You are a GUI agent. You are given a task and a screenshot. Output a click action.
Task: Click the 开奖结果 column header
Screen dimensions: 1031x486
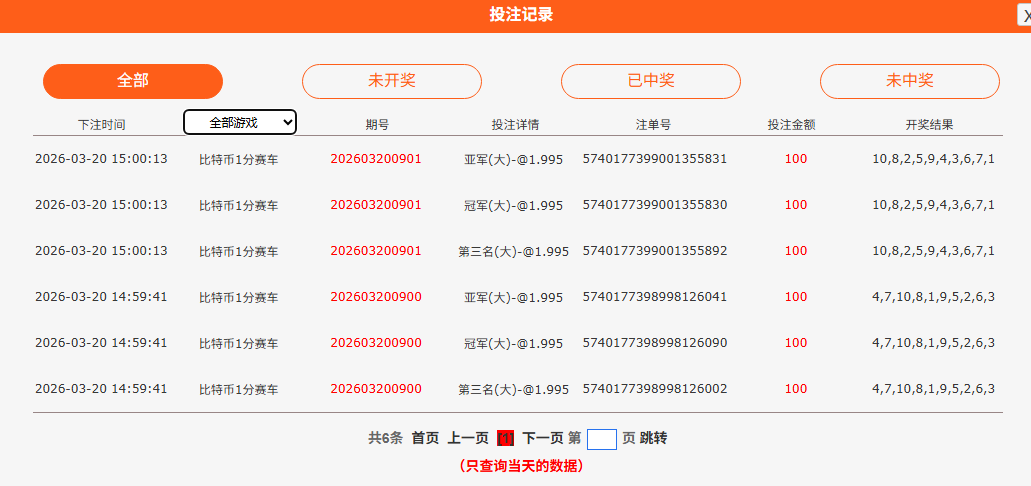(x=929, y=125)
